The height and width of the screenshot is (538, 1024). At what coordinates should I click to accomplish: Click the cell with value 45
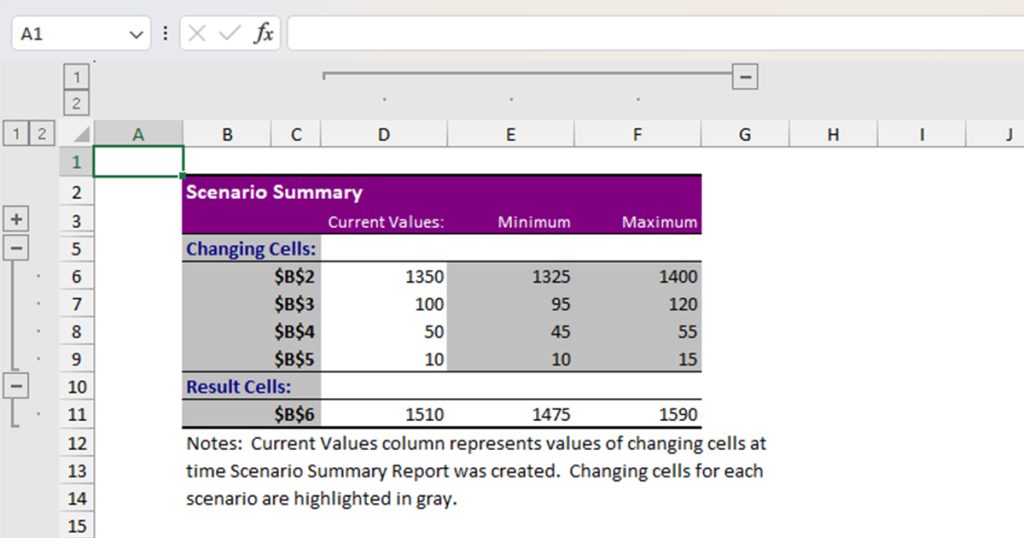pos(511,331)
